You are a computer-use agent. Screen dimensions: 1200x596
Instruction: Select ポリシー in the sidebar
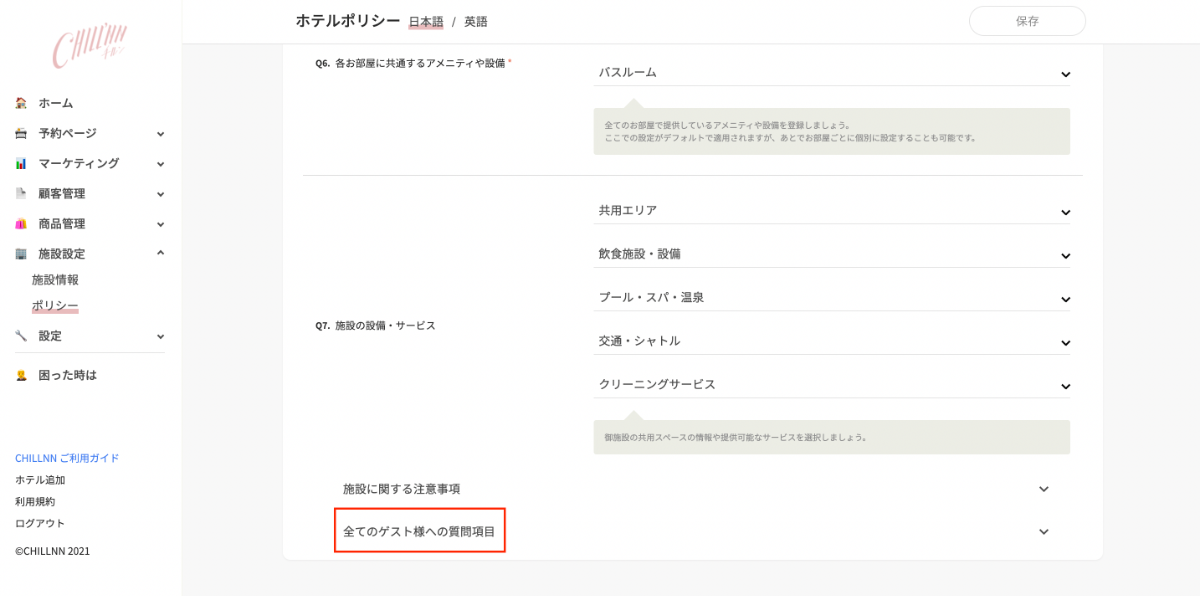coord(55,306)
